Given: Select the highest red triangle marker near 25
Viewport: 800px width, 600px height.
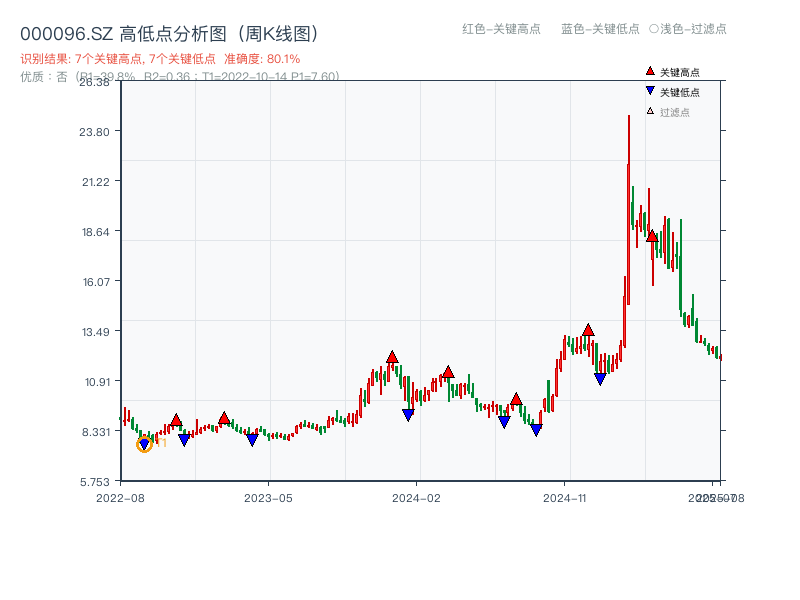Looking at the screenshot, I should tap(652, 236).
